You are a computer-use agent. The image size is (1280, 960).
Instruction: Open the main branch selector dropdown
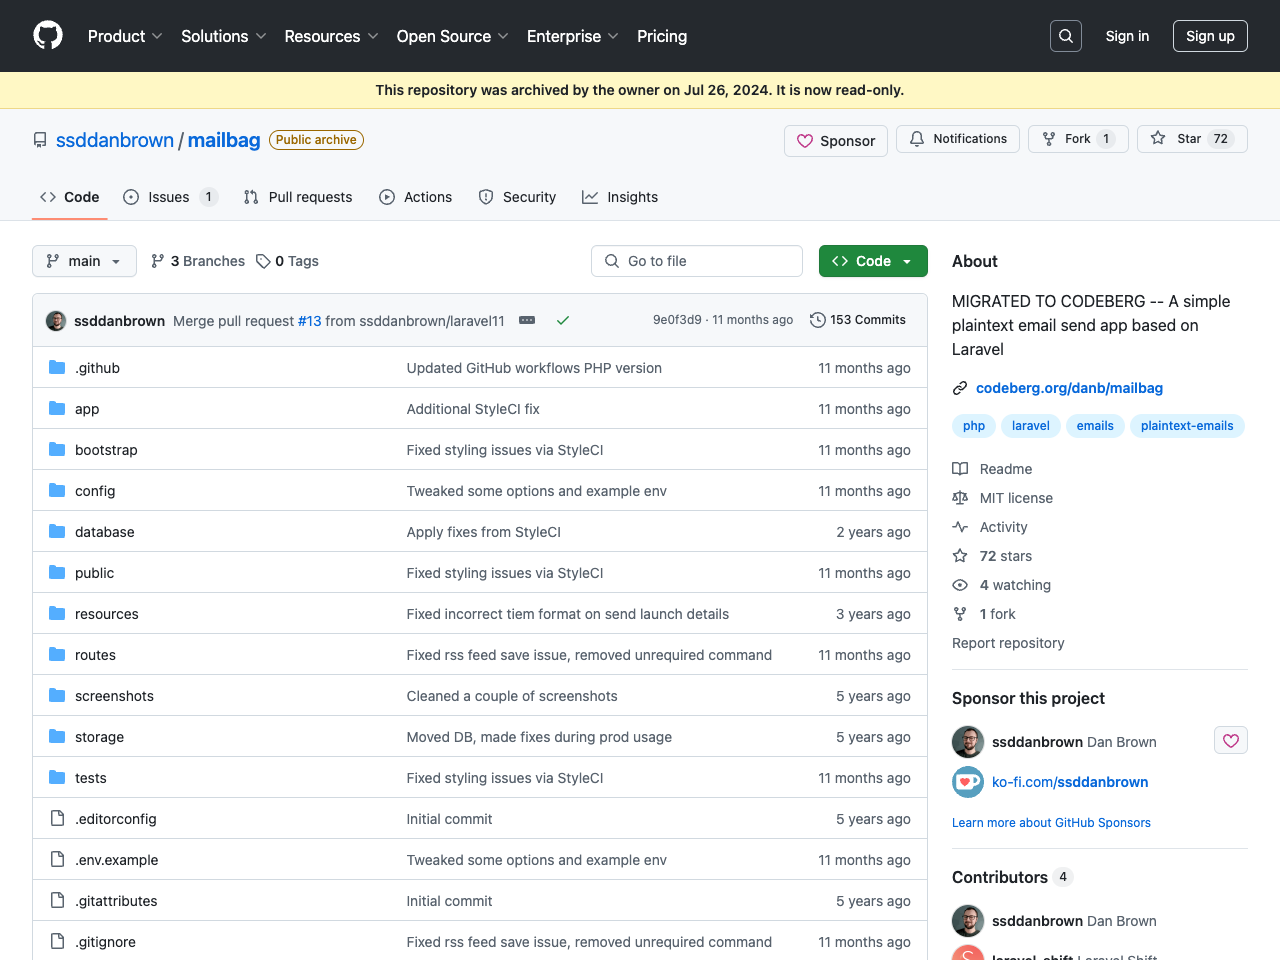coord(84,261)
